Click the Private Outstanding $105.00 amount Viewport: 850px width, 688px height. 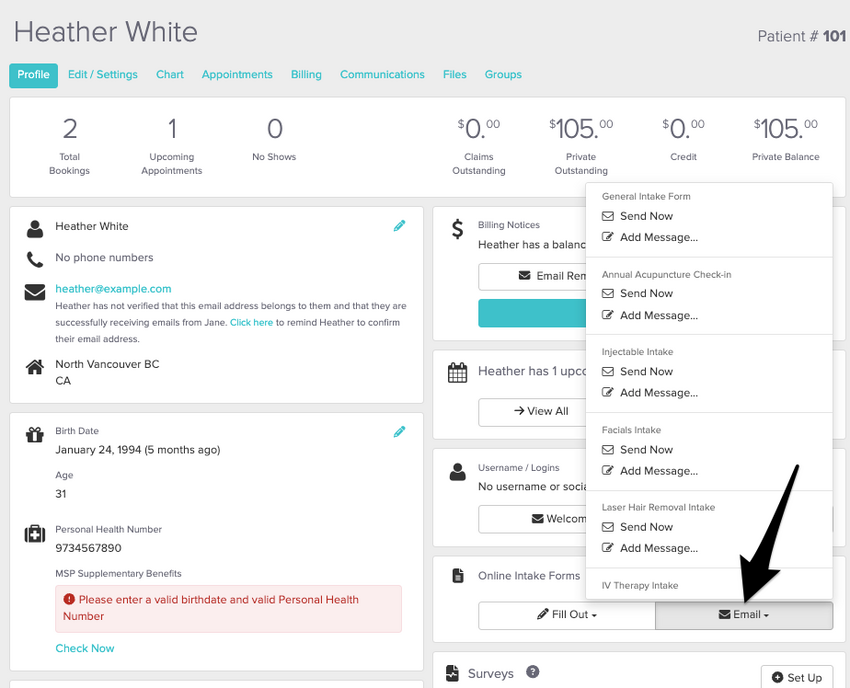pyautogui.click(x=581, y=129)
